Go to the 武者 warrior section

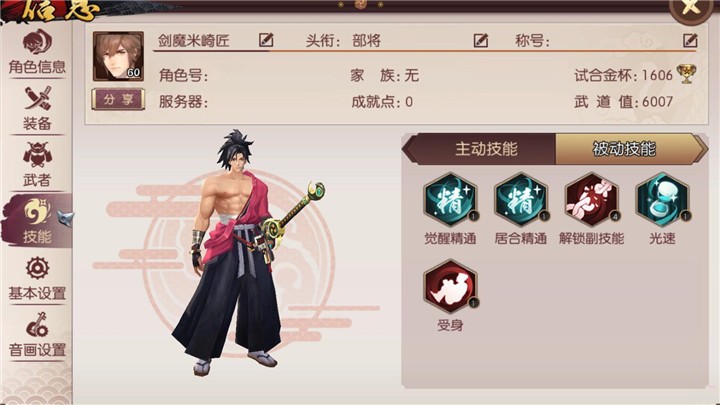click(37, 165)
